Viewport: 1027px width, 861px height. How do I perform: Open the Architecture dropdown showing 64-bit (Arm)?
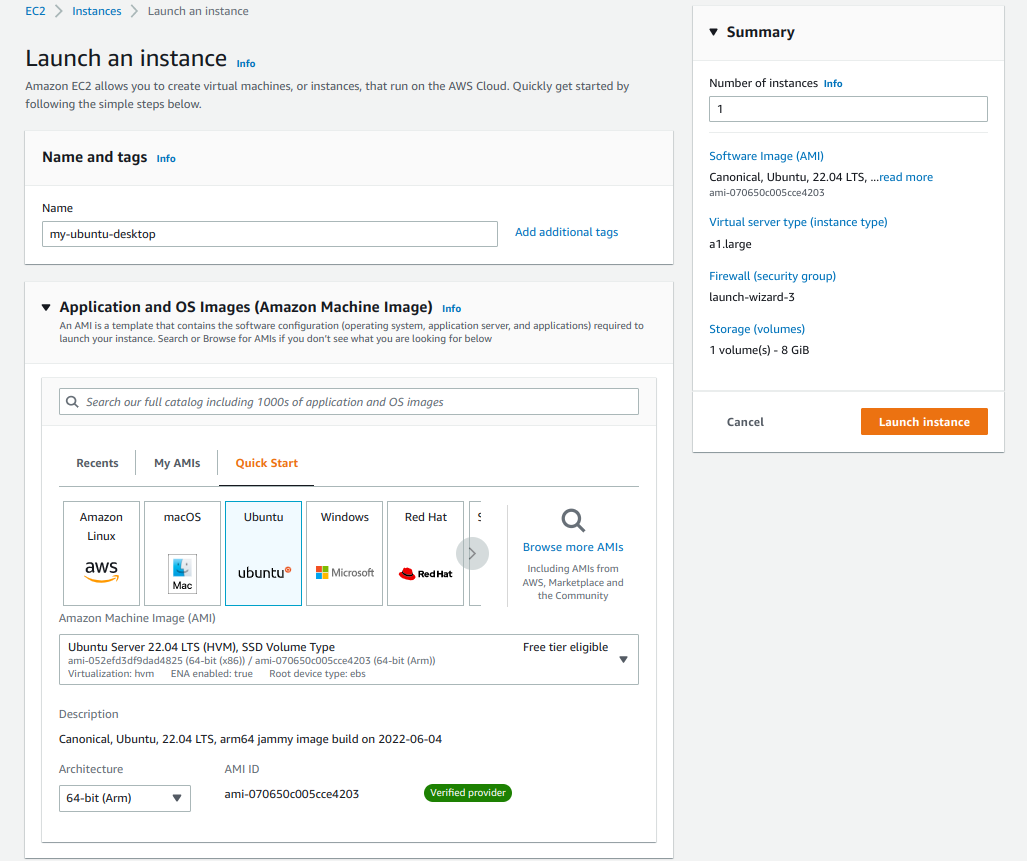tap(124, 798)
